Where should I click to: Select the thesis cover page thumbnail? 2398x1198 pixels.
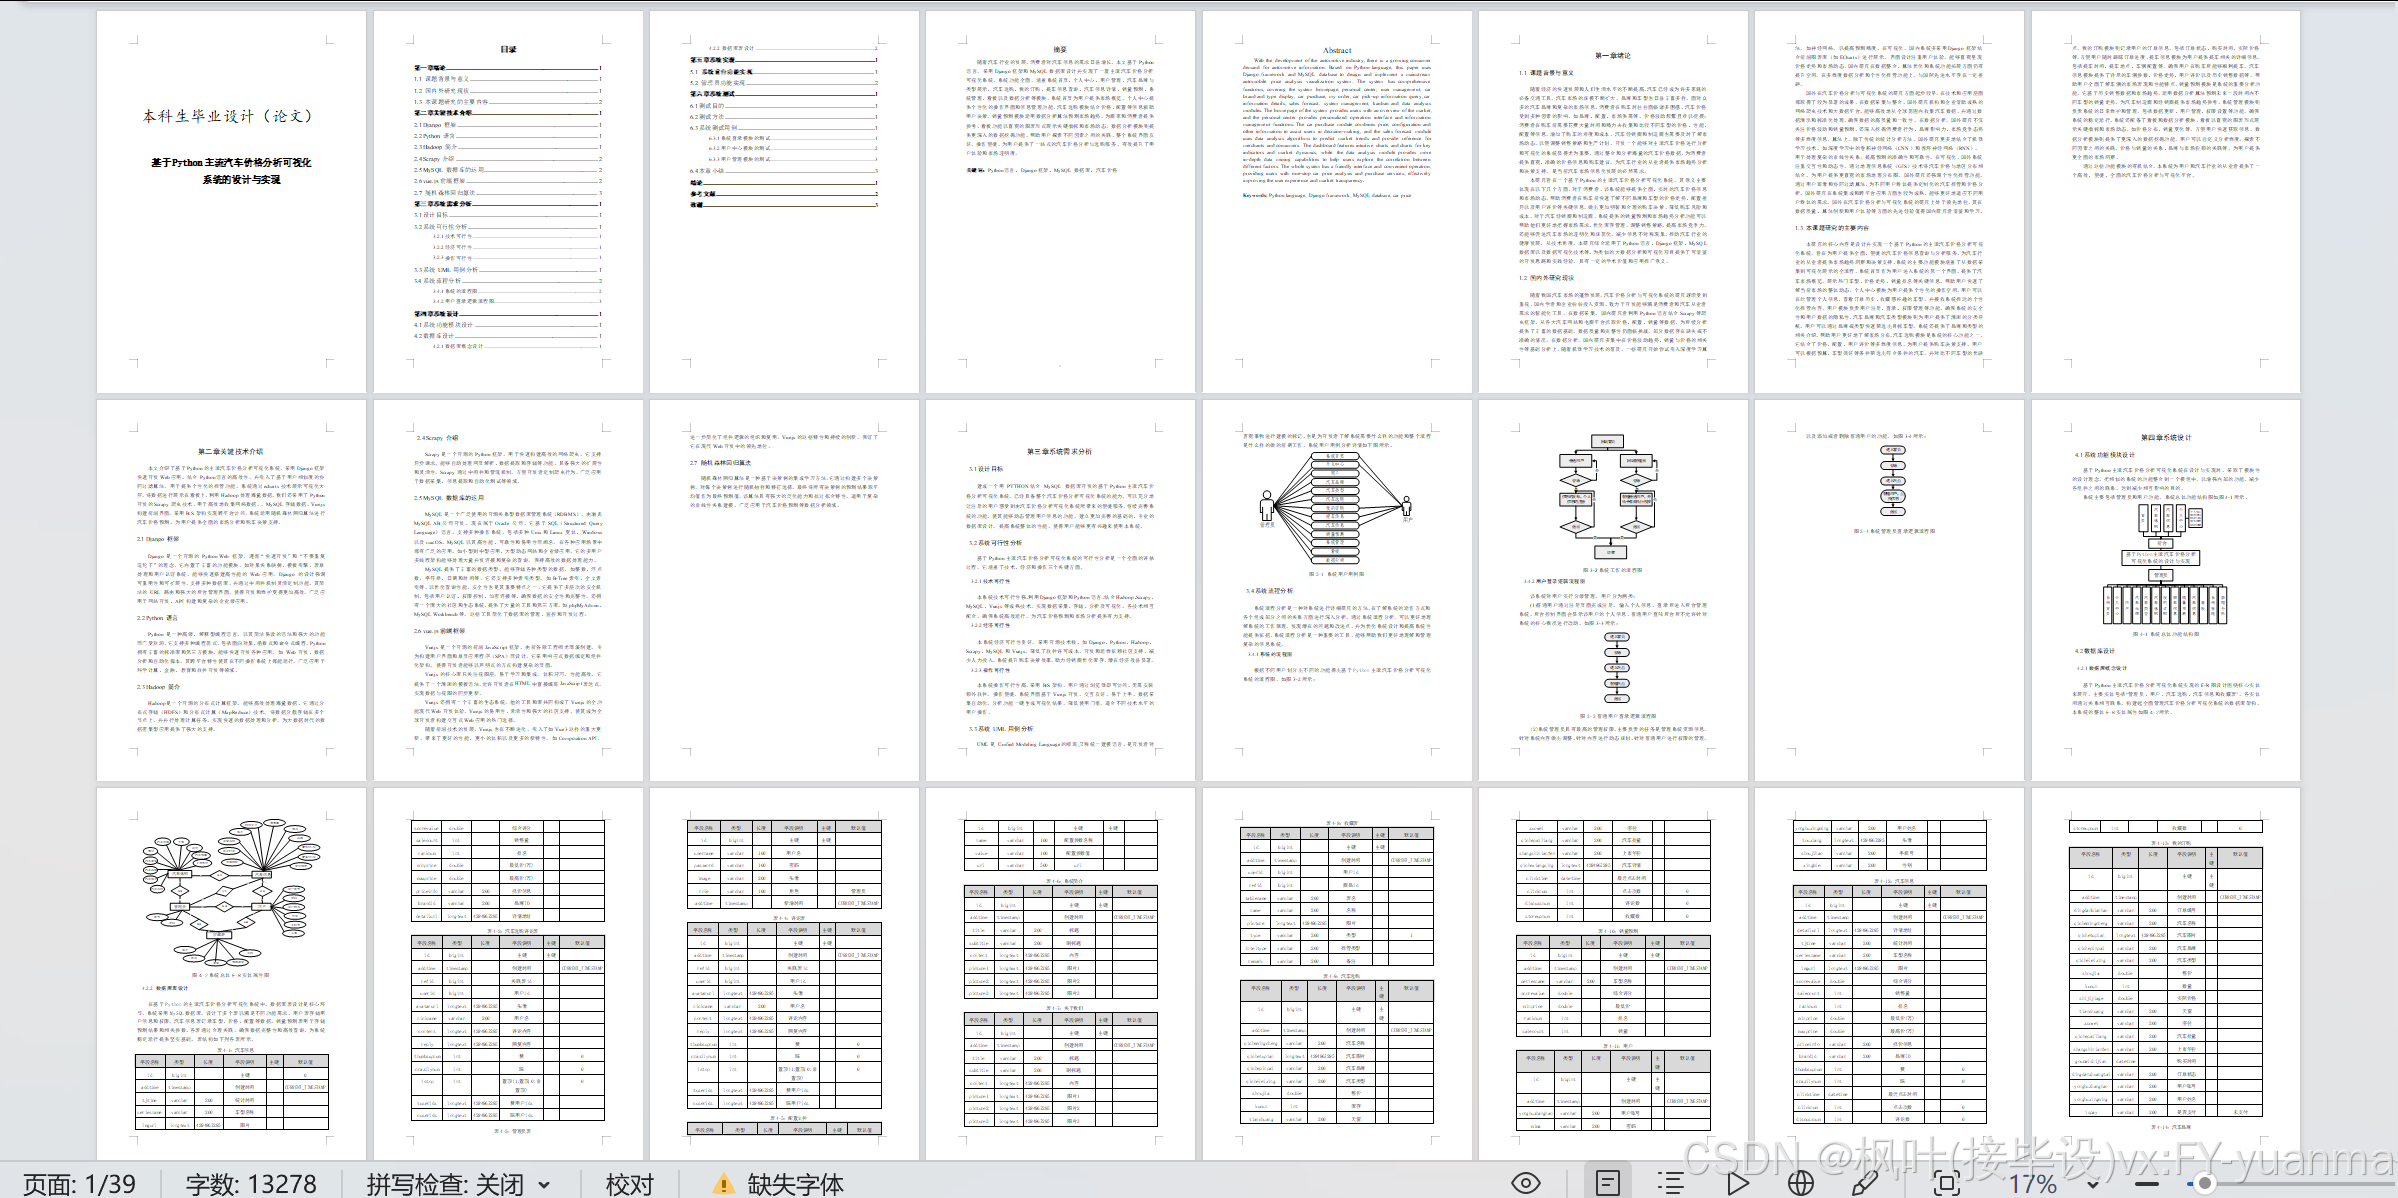pos(231,200)
